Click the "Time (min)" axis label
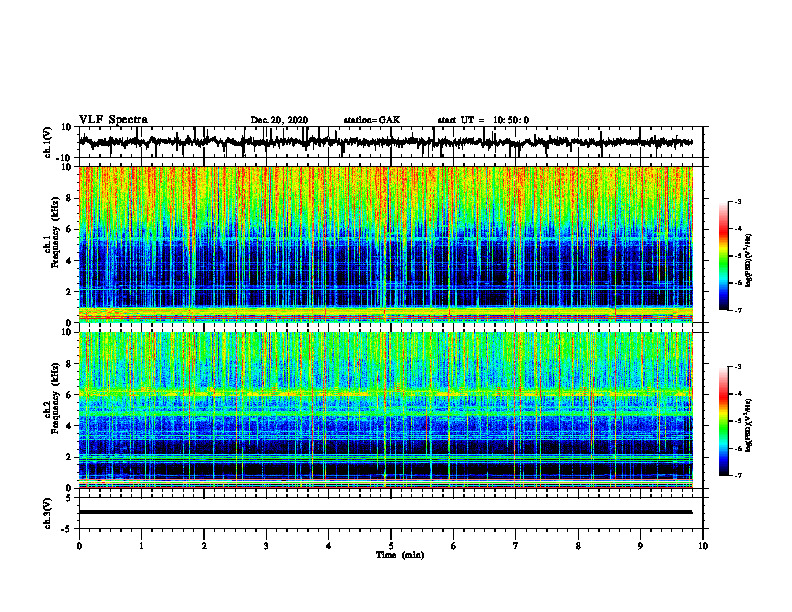Viewport: 792px width, 612px height. coord(400,555)
